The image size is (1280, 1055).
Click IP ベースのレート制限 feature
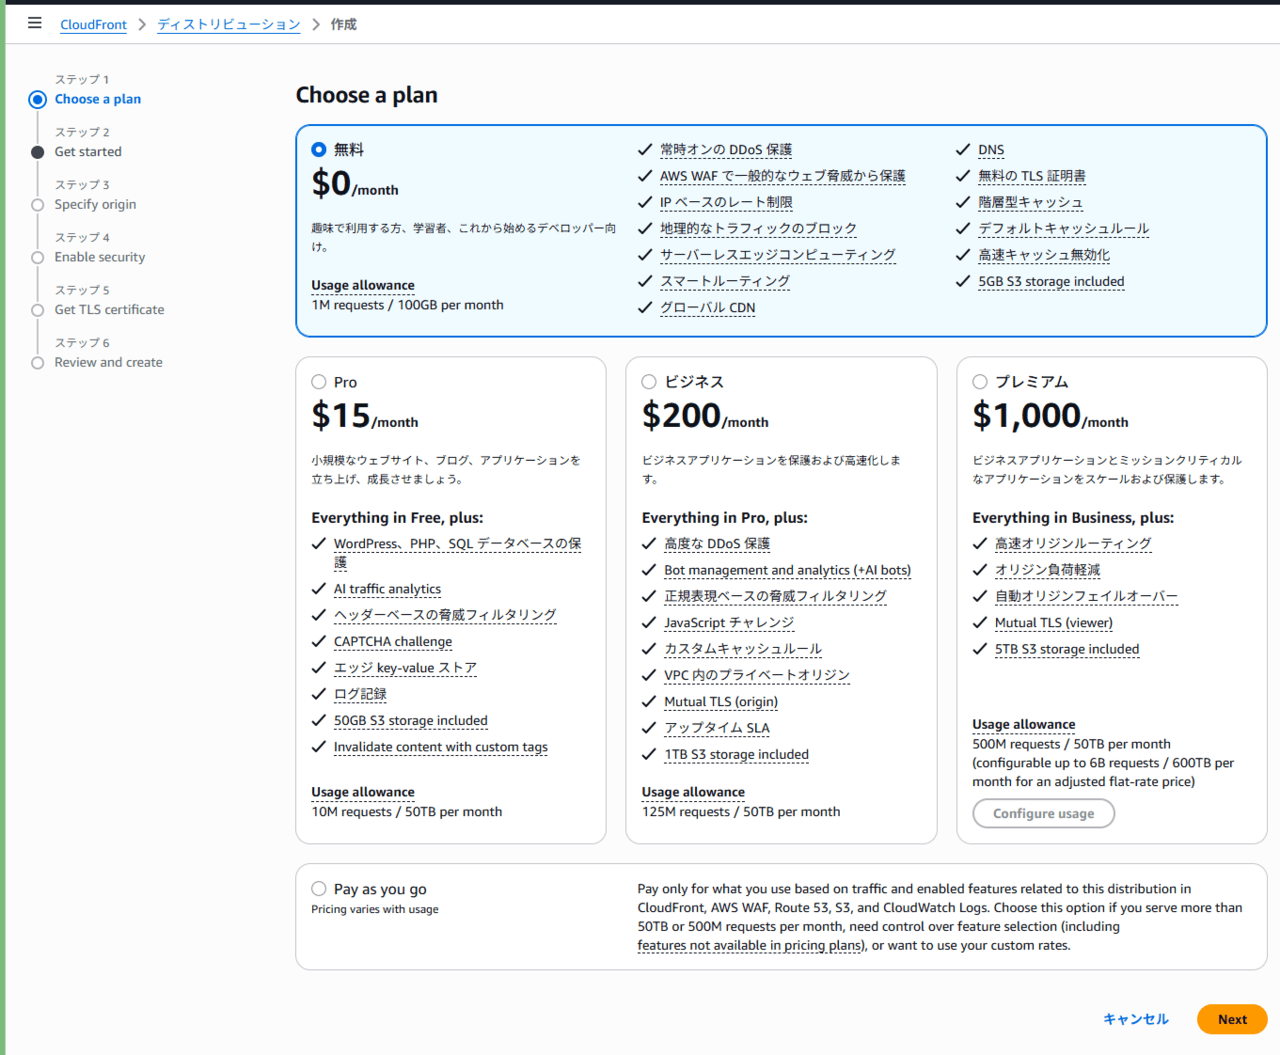pyautogui.click(x=726, y=203)
